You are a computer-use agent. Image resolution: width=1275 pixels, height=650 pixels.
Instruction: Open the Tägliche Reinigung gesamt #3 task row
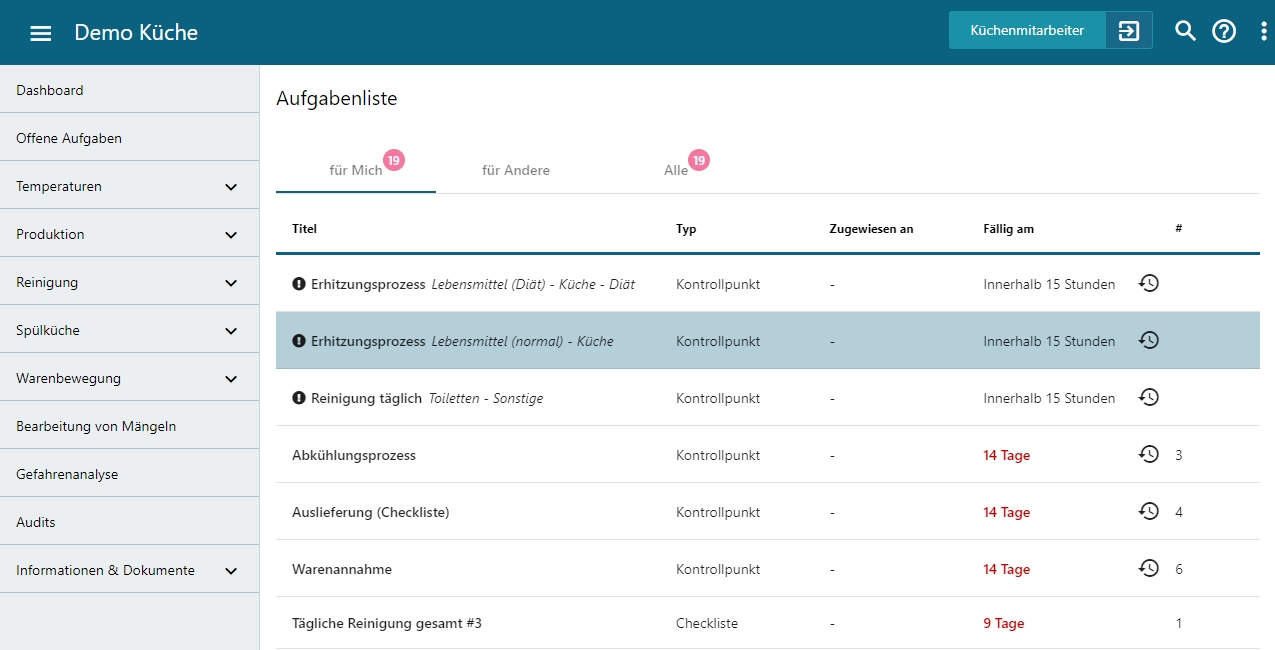click(x=387, y=623)
